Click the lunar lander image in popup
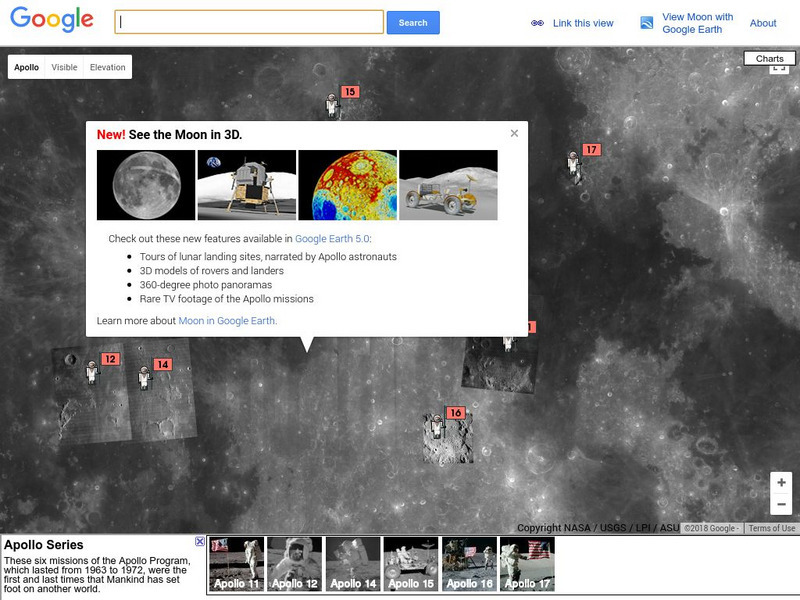Viewport: 800px width, 600px height. pyautogui.click(x=246, y=185)
